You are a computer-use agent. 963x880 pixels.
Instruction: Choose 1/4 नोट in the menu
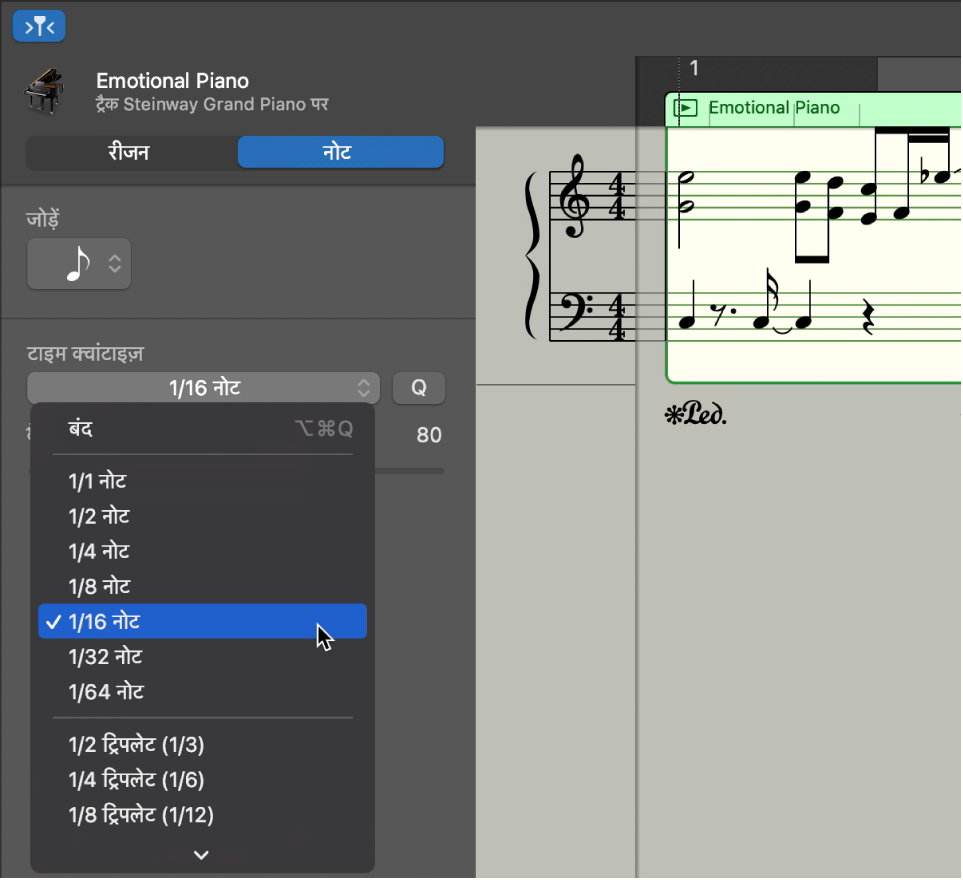pyautogui.click(x=203, y=551)
